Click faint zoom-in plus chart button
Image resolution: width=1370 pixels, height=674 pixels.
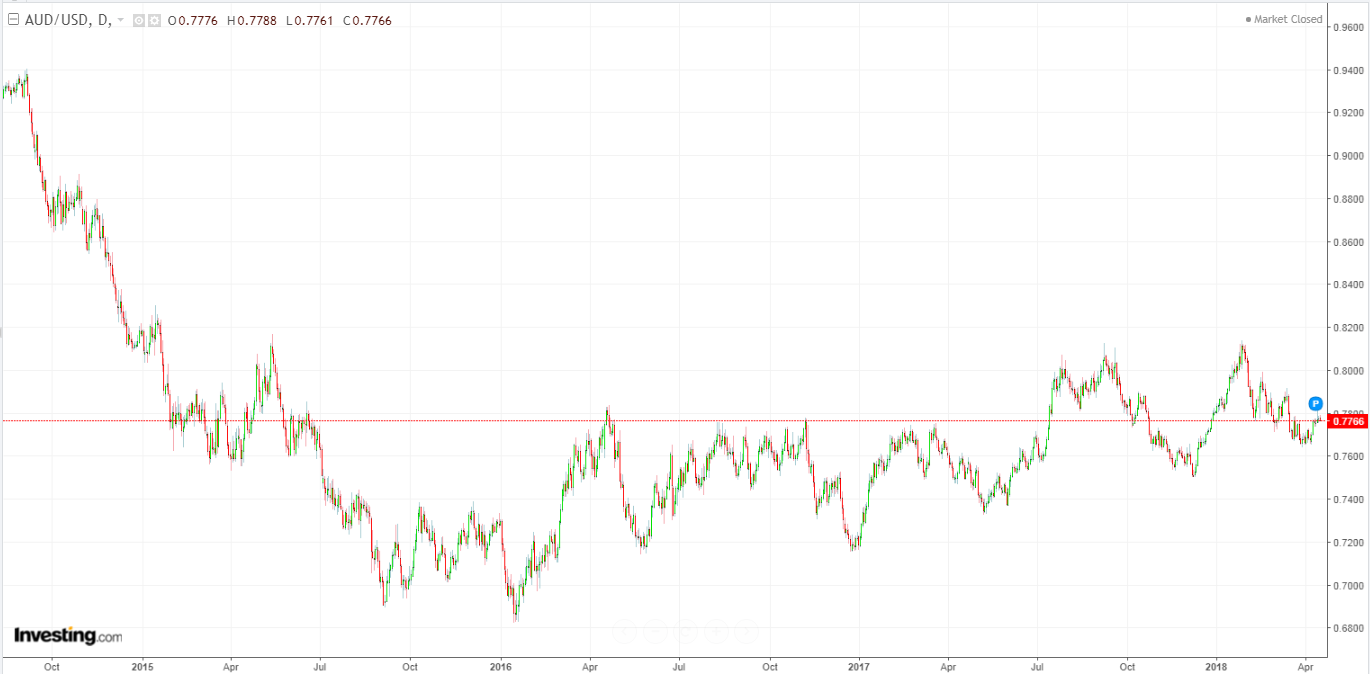[x=716, y=631]
